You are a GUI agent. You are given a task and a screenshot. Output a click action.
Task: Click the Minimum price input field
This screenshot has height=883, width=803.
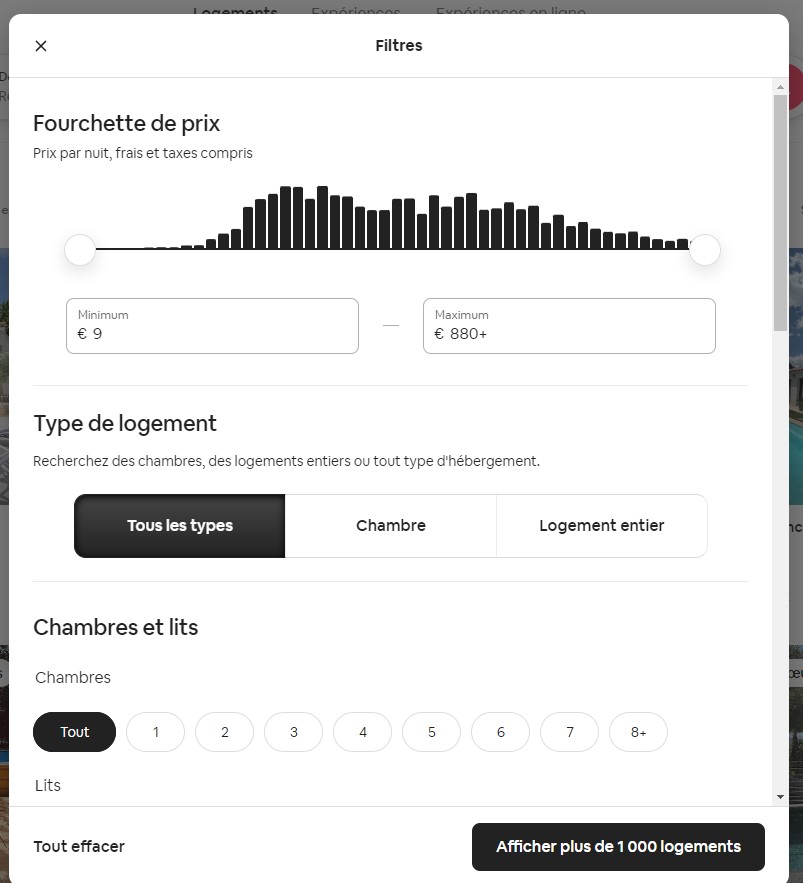tap(212, 326)
